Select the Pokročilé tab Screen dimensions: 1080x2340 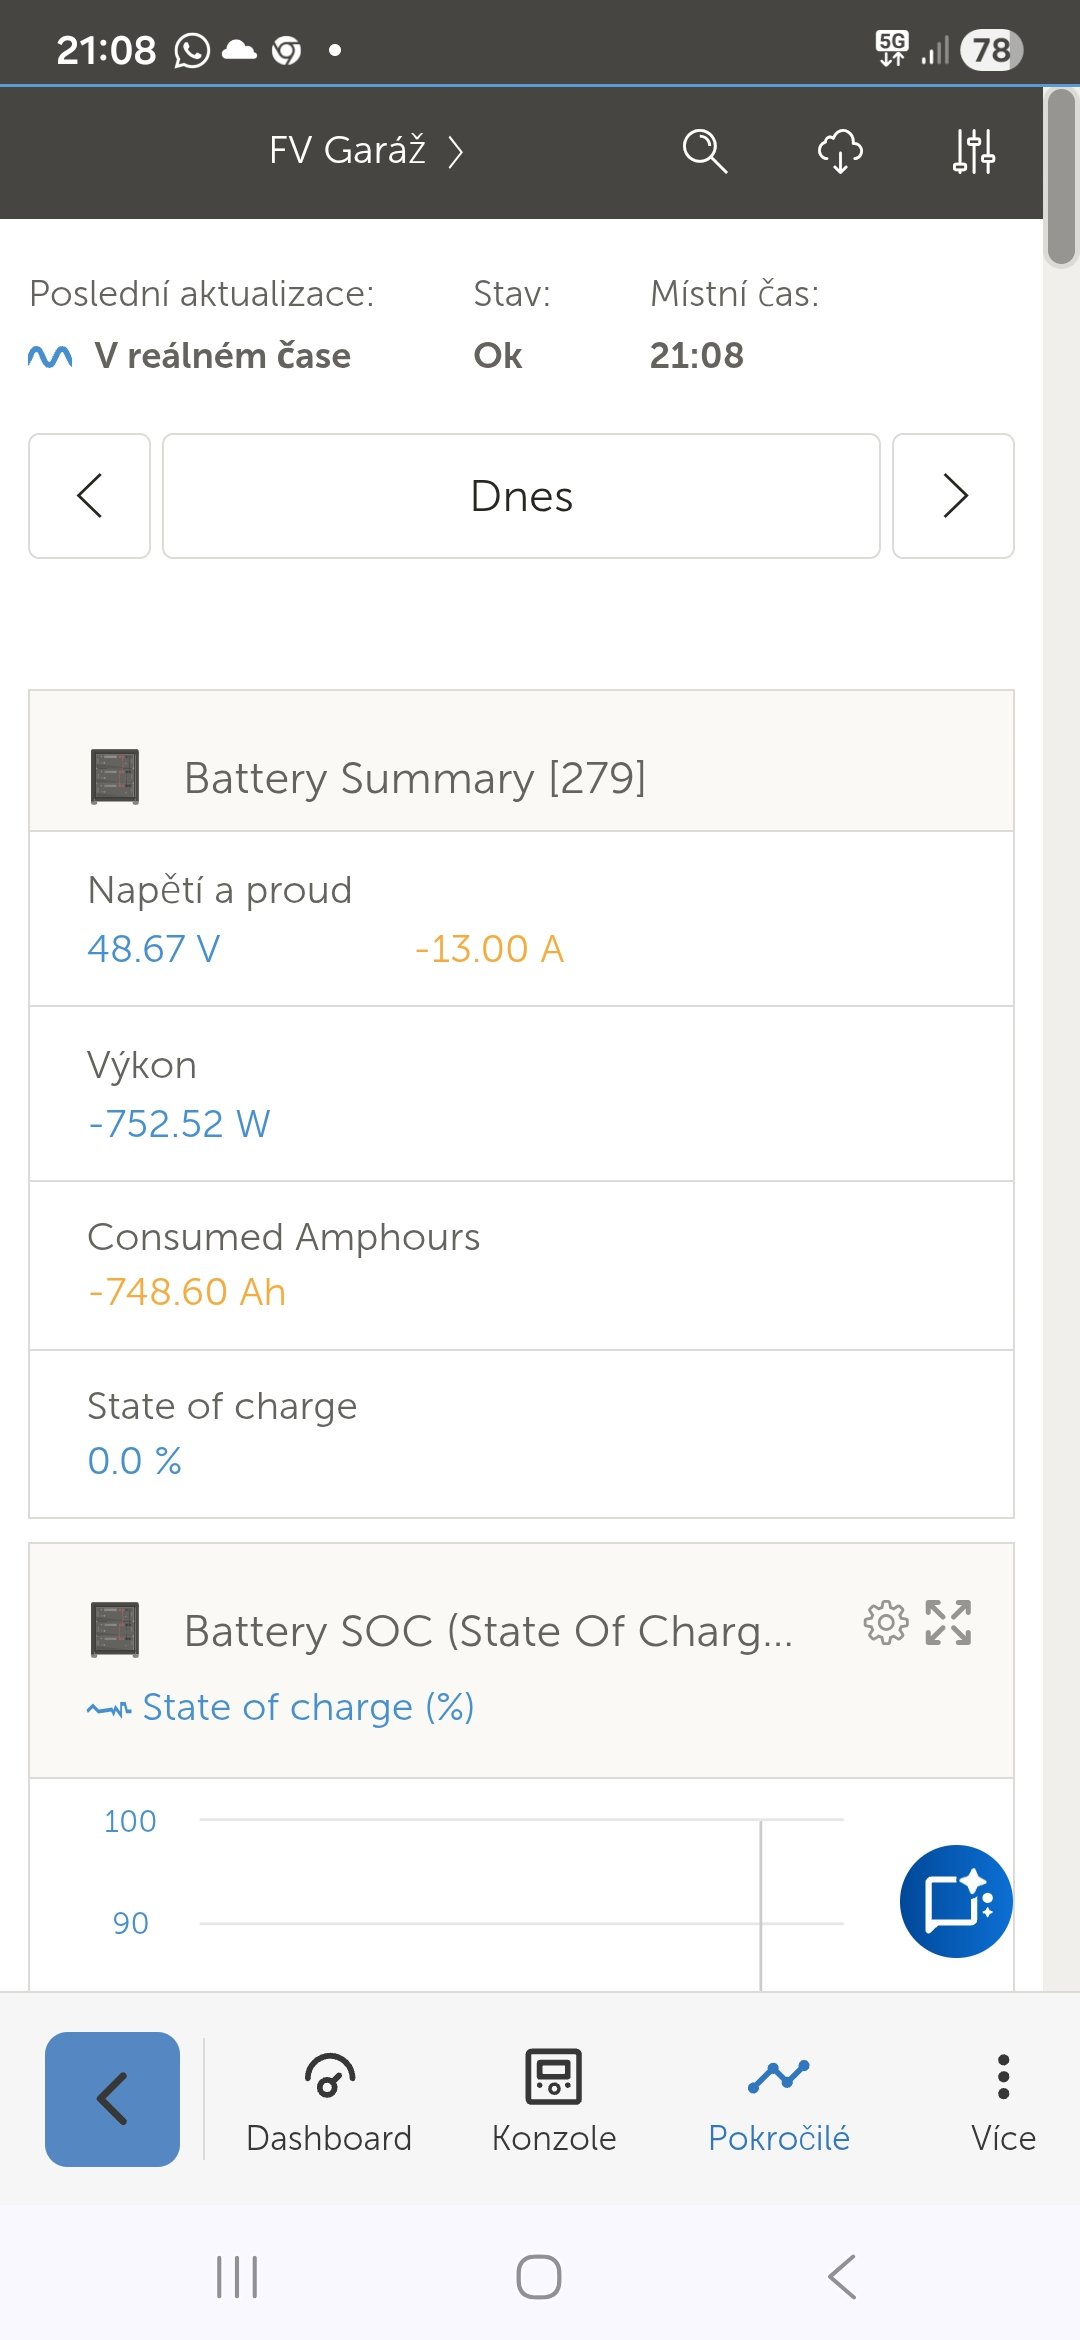click(779, 2100)
